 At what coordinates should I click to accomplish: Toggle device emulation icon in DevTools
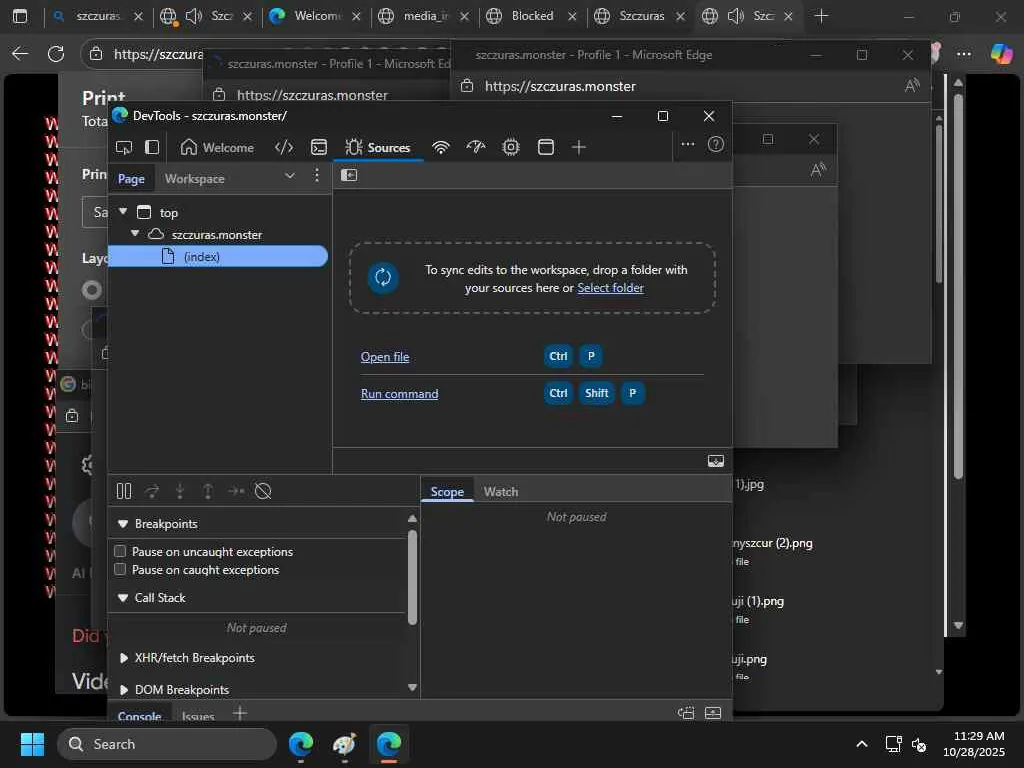tap(152, 147)
